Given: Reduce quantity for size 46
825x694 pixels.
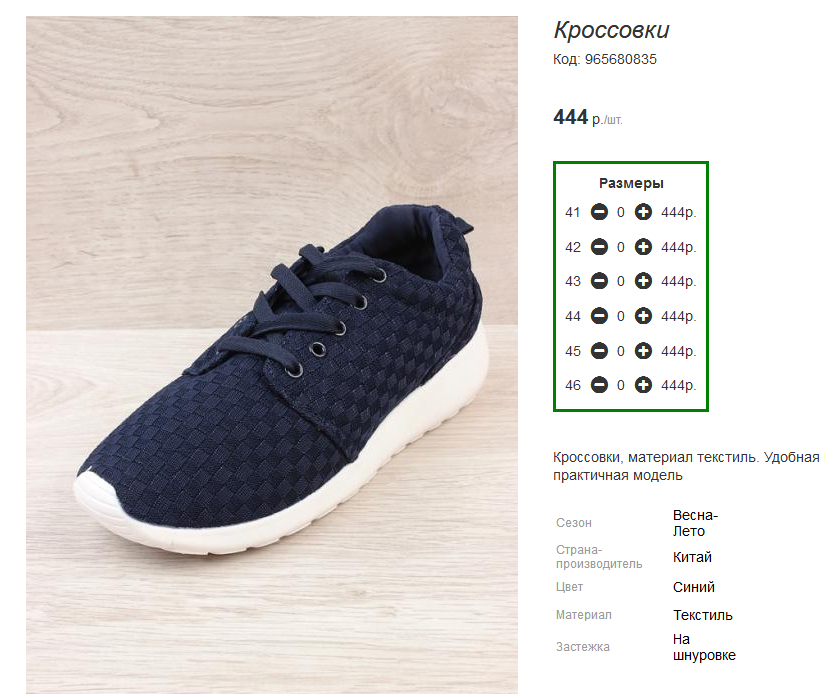Looking at the screenshot, I should click(x=599, y=385).
